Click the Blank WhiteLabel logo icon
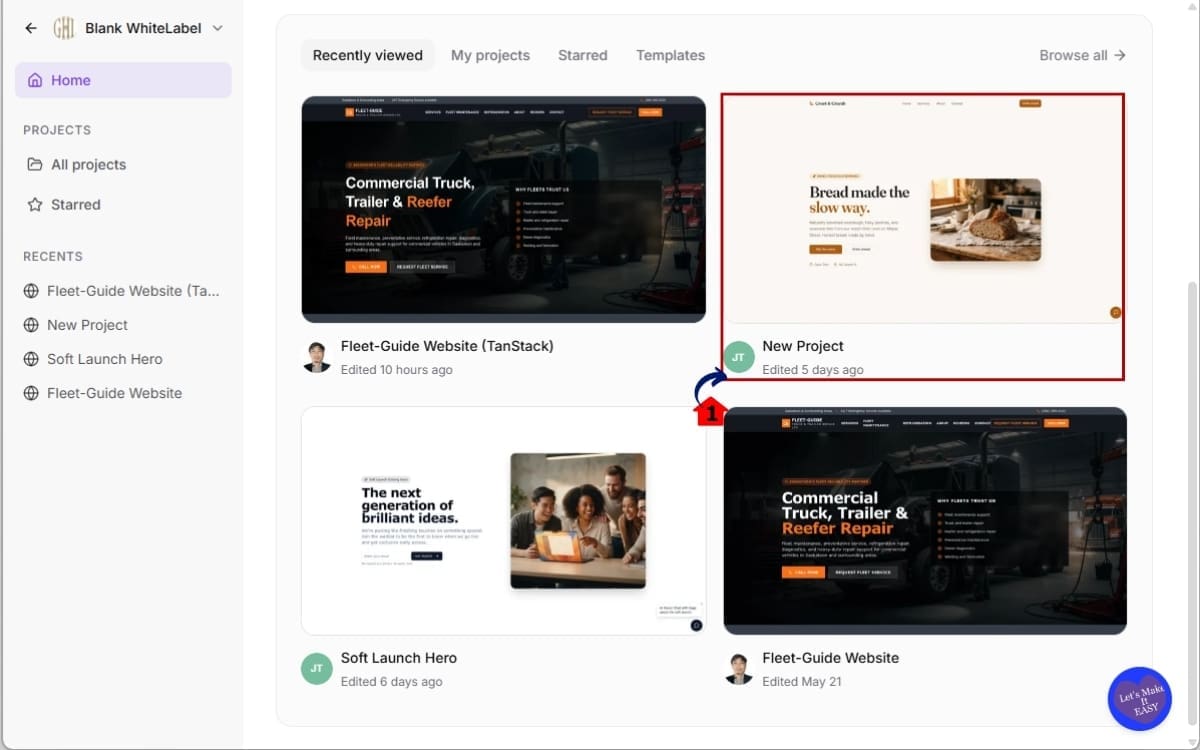Viewport: 1200px width, 750px height. [64, 28]
